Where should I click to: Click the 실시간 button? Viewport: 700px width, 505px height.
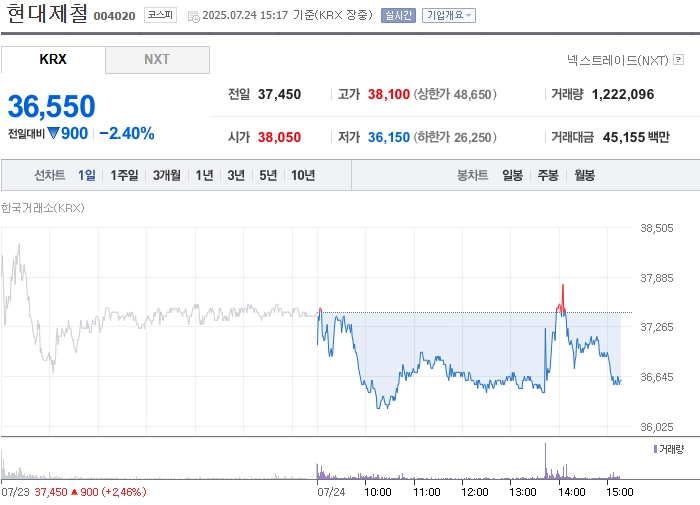(x=398, y=16)
